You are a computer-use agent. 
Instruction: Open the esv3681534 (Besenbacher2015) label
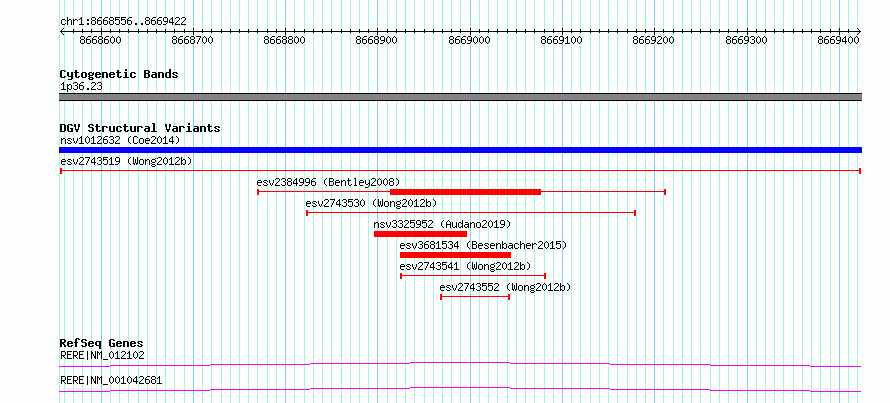pyautogui.click(x=483, y=245)
